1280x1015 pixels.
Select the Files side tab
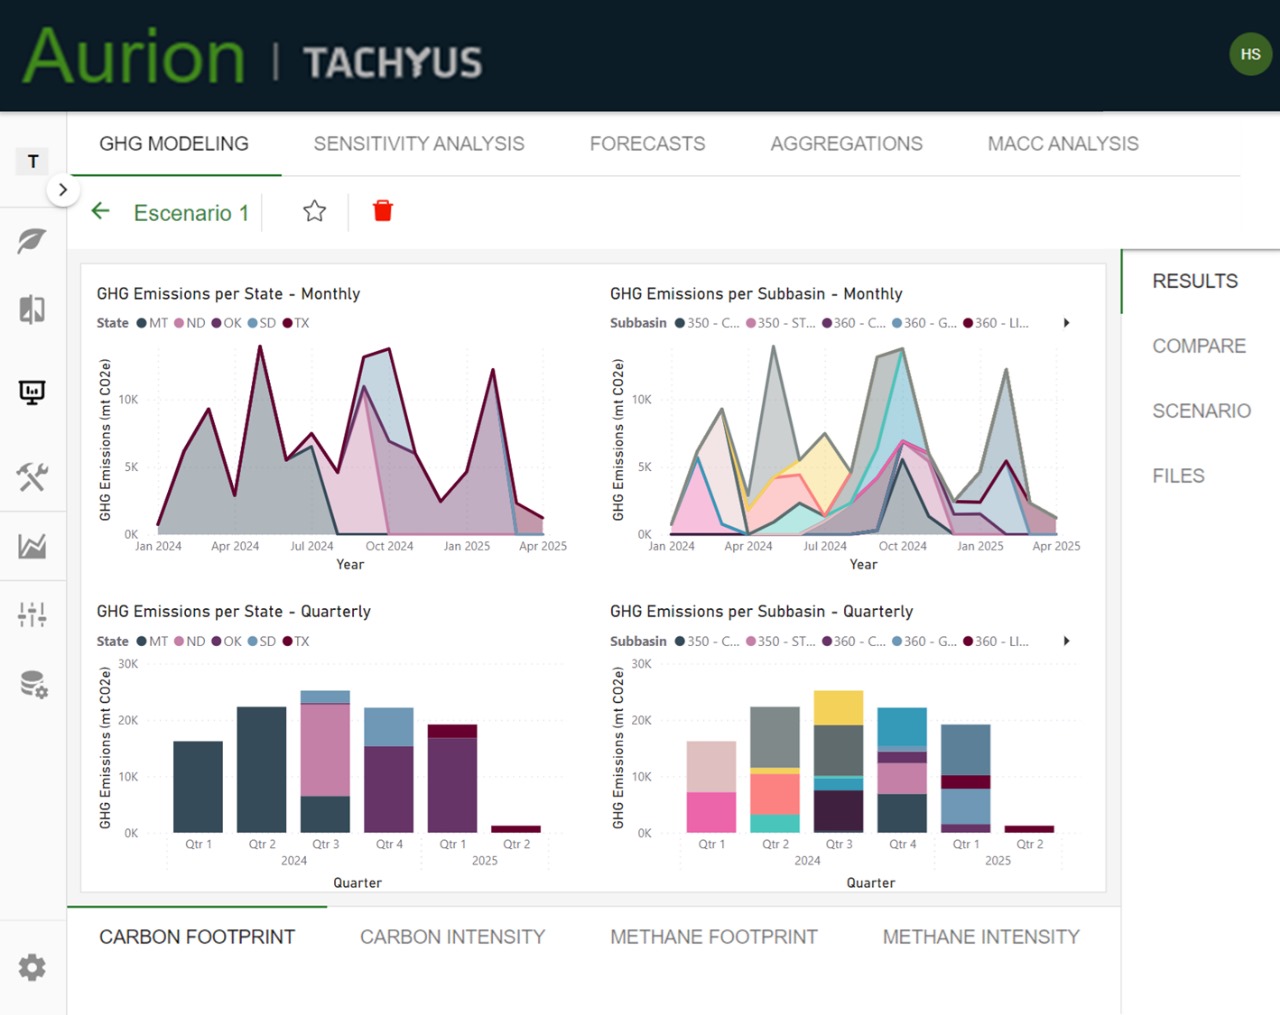pyautogui.click(x=1178, y=476)
